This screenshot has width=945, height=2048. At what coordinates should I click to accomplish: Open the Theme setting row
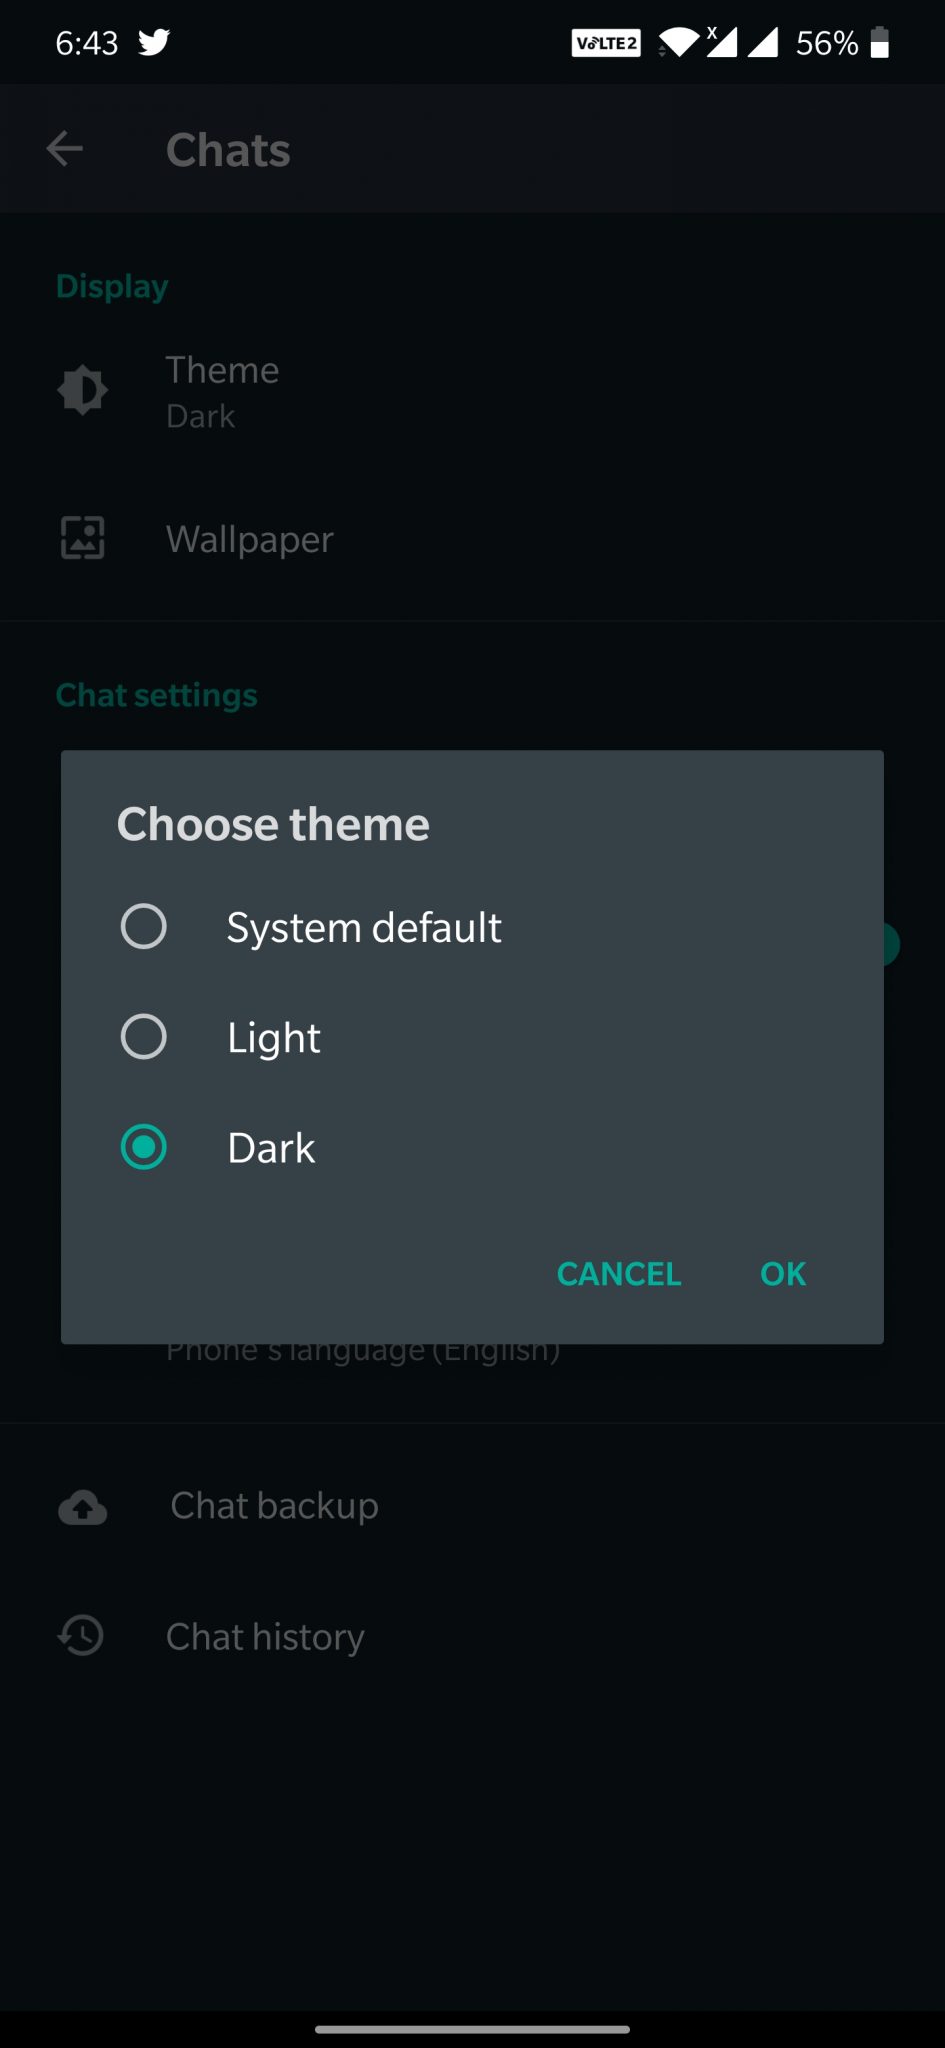(472, 391)
